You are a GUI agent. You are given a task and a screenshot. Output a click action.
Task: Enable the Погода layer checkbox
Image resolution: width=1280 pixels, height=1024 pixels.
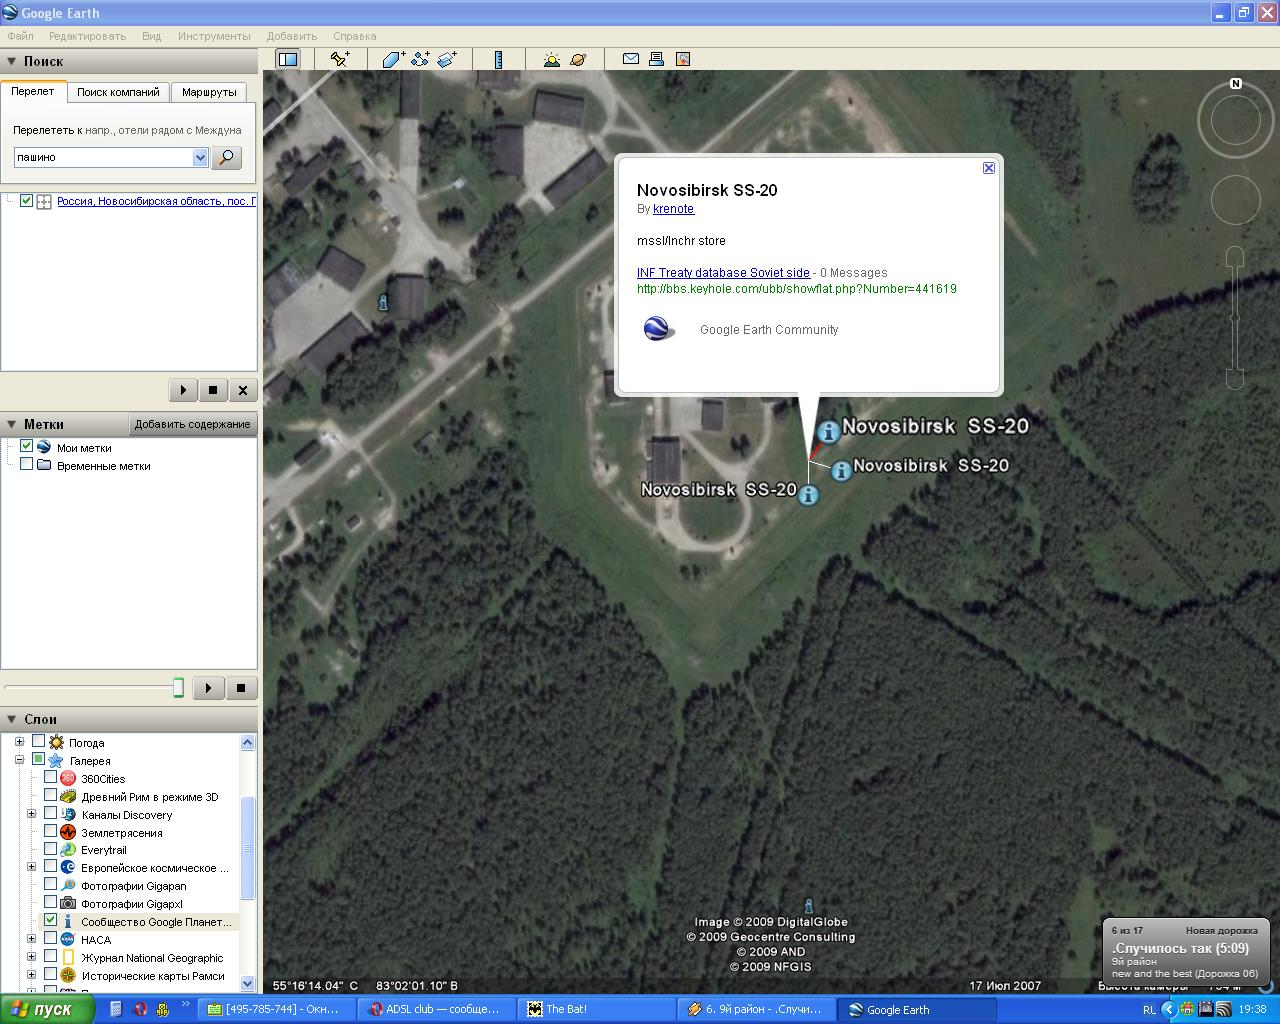[38, 742]
